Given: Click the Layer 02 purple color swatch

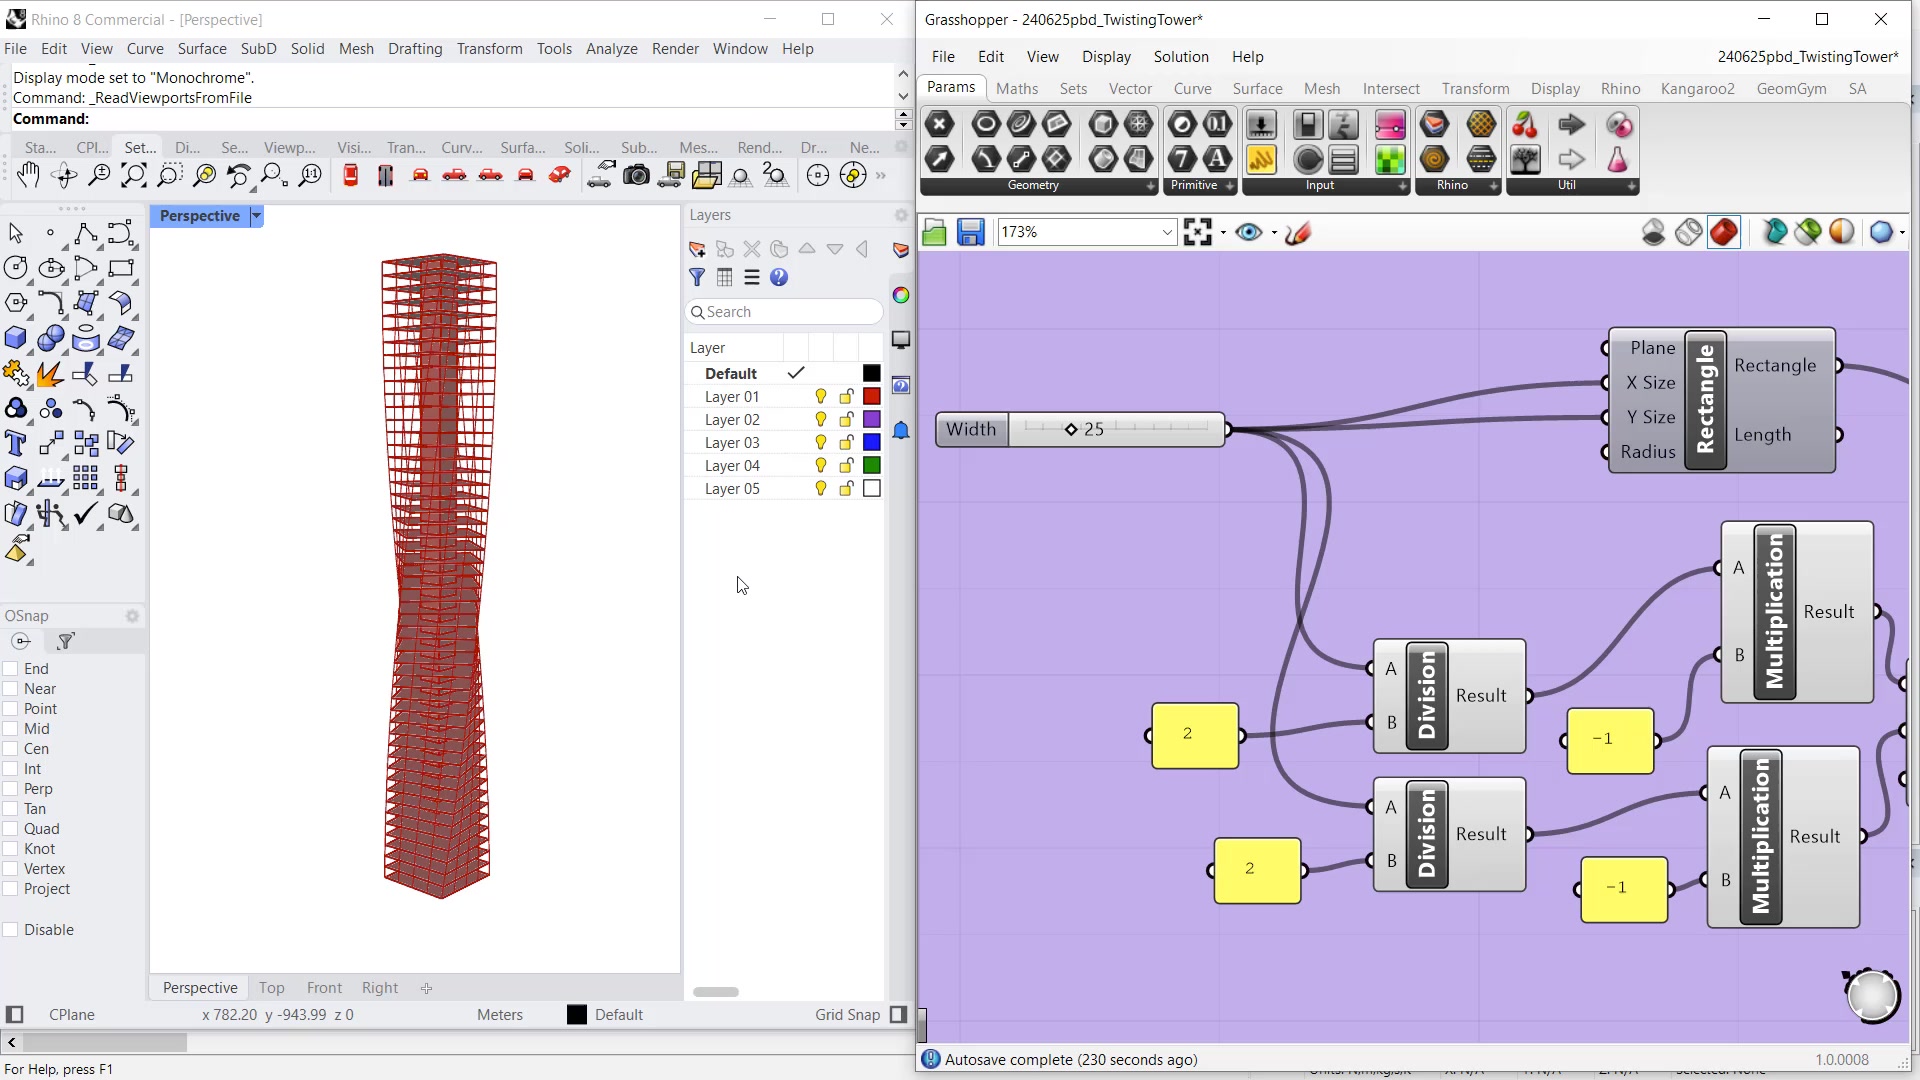Looking at the screenshot, I should pyautogui.click(x=872, y=420).
